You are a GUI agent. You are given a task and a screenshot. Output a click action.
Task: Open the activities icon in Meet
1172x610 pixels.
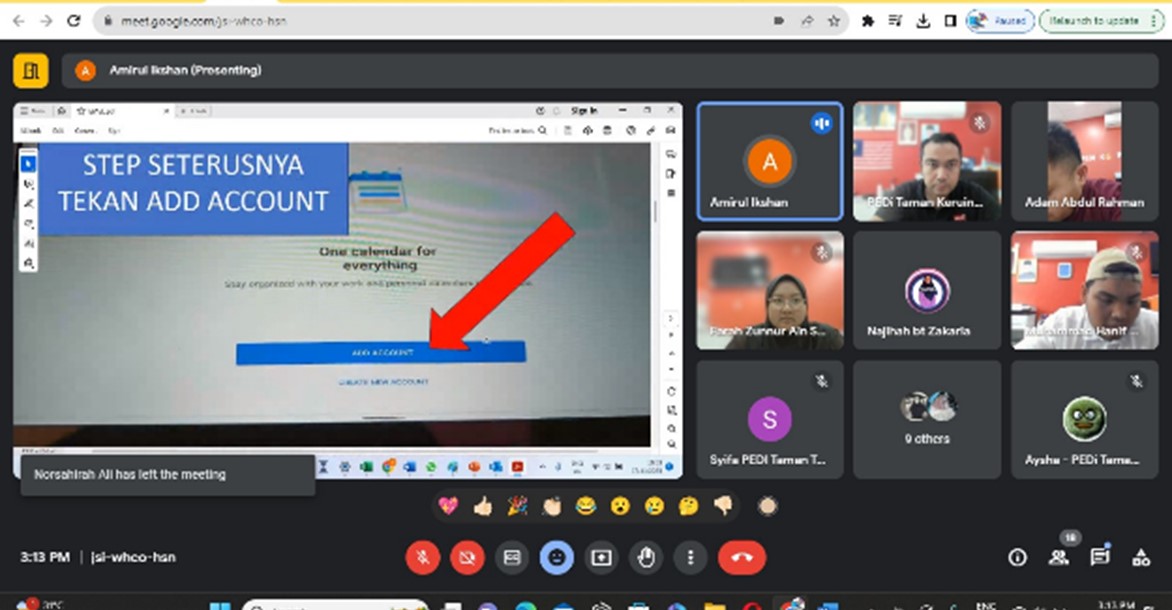1141,558
